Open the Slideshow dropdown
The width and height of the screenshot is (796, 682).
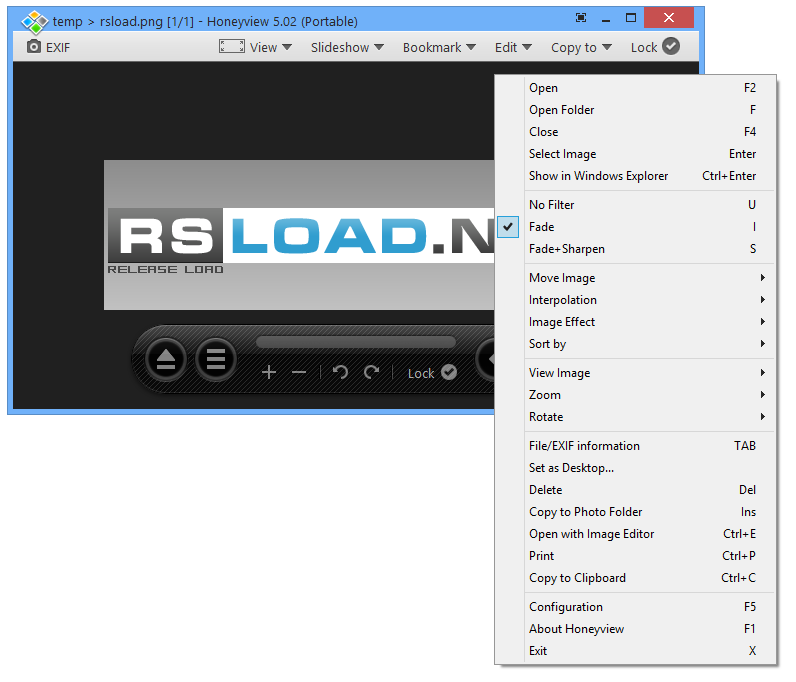[x=347, y=47]
